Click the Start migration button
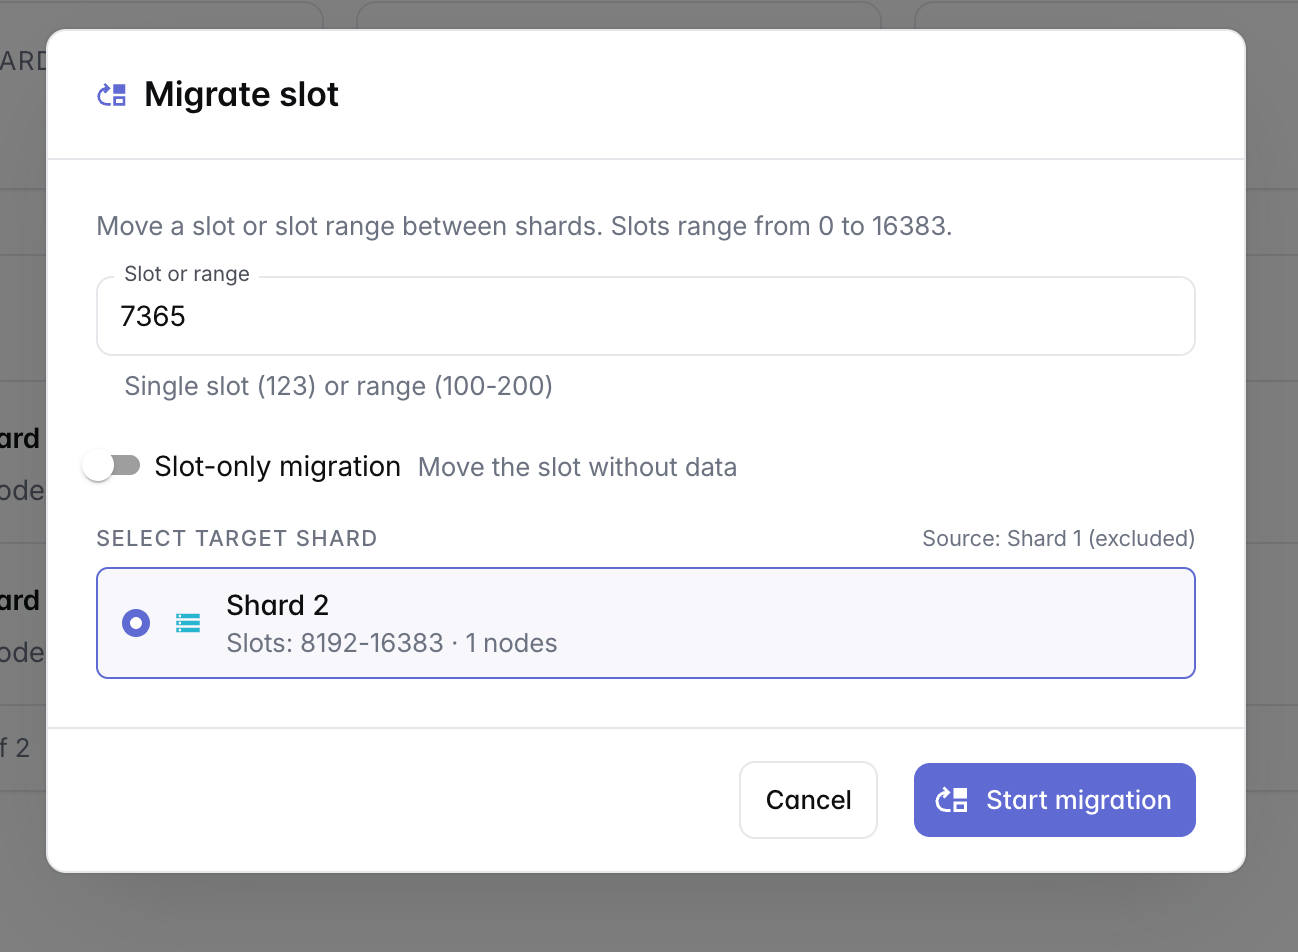 [x=1055, y=800]
